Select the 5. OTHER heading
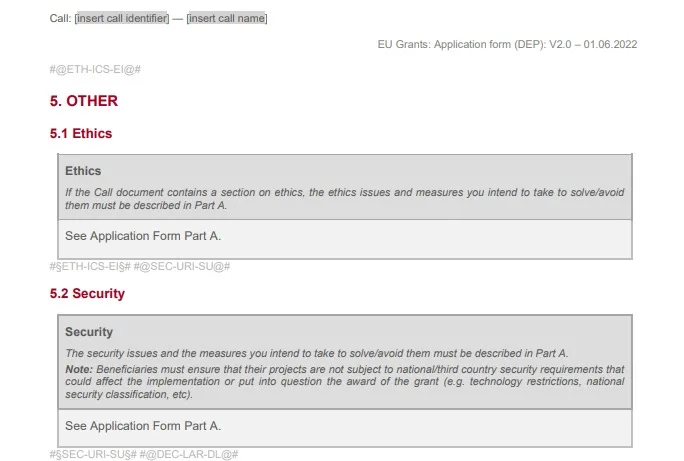The image size is (684, 461). click(x=84, y=101)
